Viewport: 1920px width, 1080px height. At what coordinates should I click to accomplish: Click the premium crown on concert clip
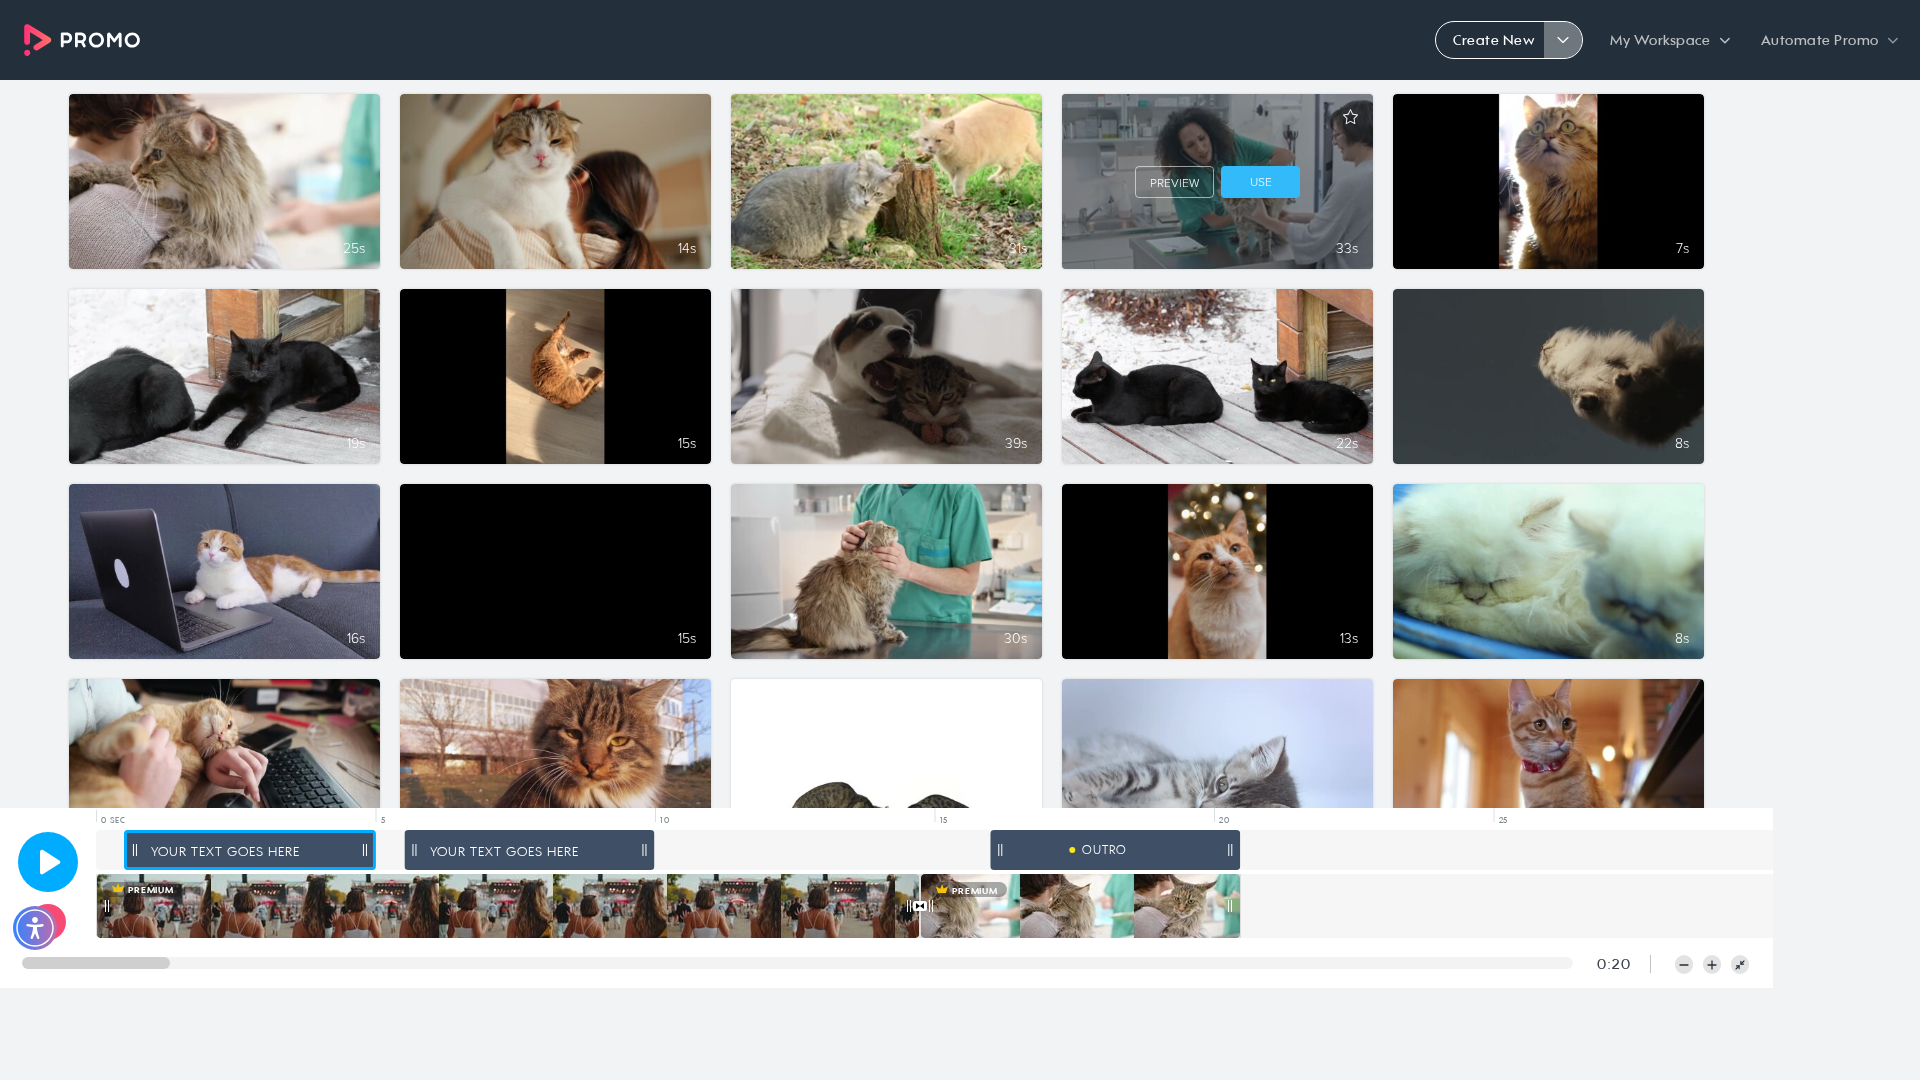(x=118, y=889)
